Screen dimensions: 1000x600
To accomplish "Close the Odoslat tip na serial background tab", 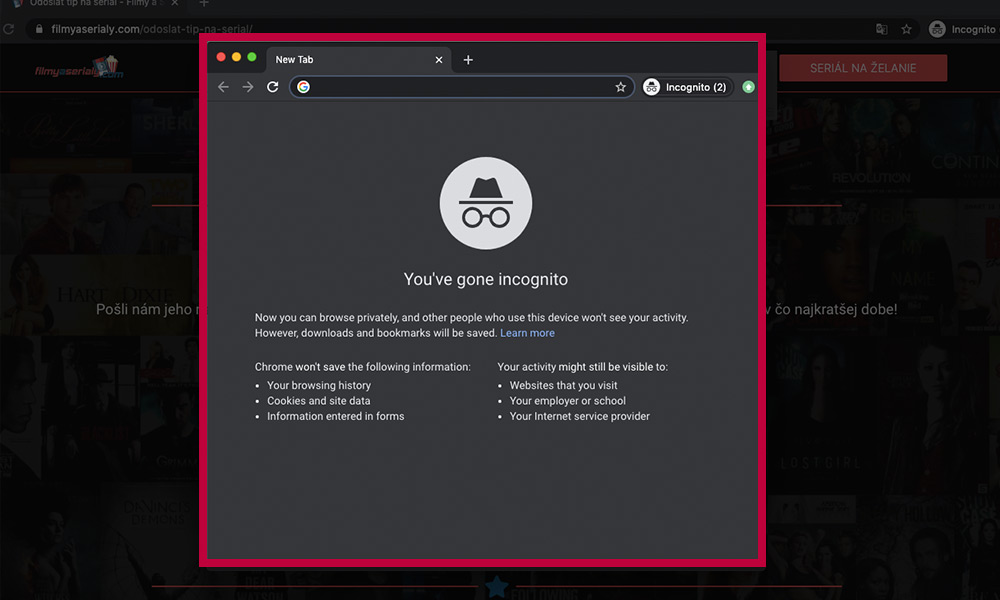I will tap(174, 3).
